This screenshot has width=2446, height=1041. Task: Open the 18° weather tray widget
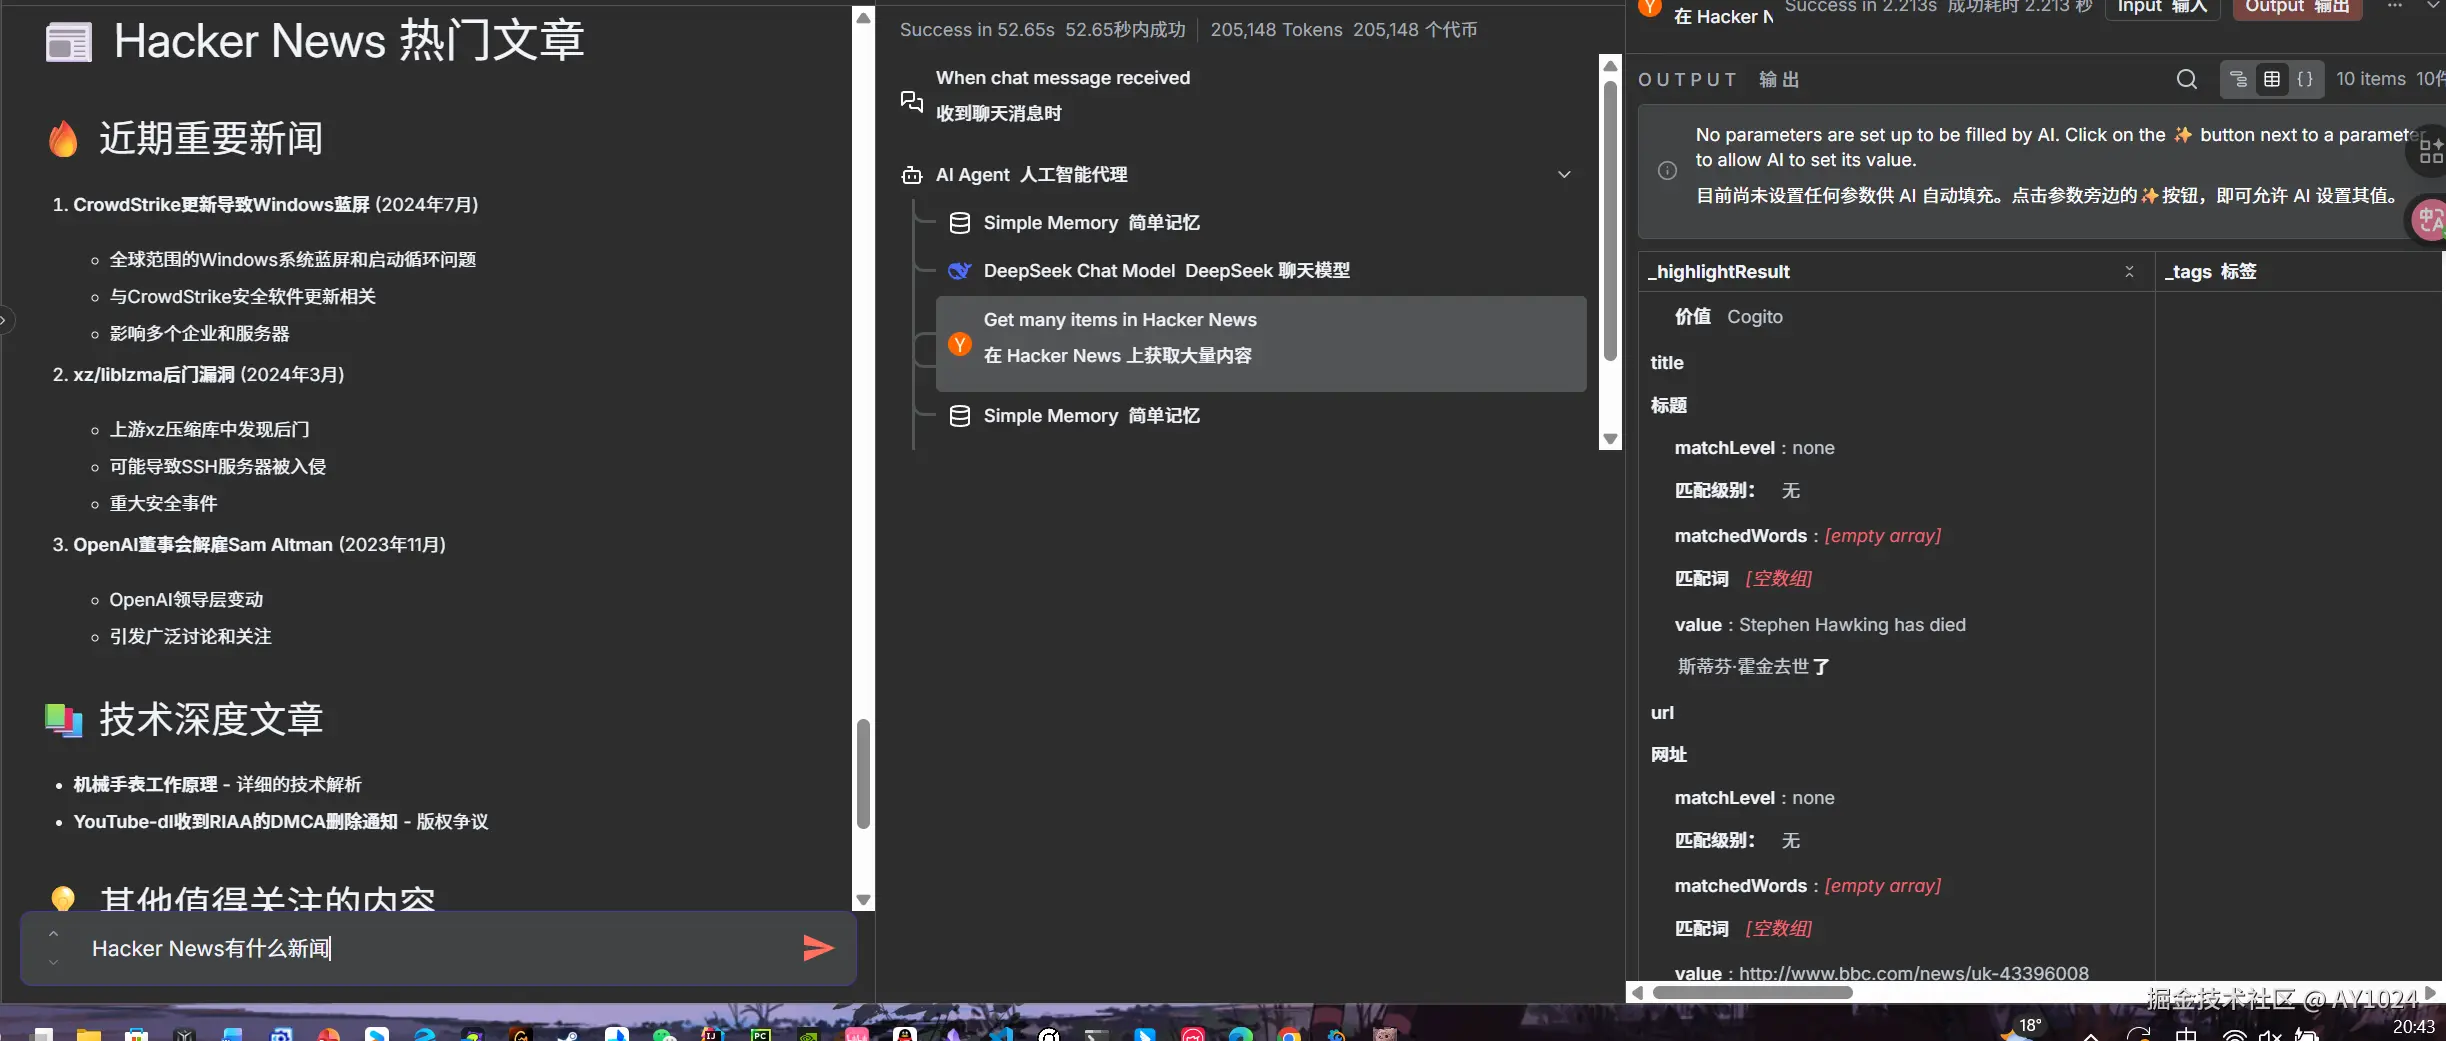click(x=2022, y=1030)
